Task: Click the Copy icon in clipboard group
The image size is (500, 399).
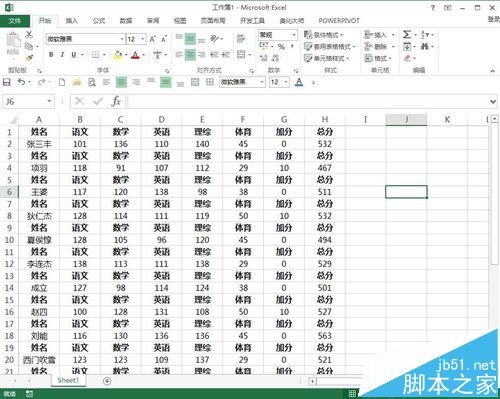Action: coord(29,46)
